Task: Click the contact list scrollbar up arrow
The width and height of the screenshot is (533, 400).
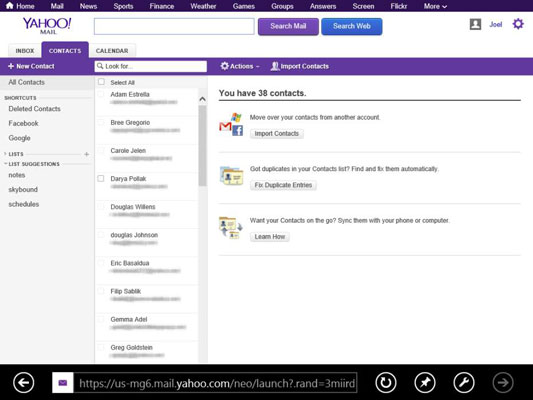Action: 202,99
